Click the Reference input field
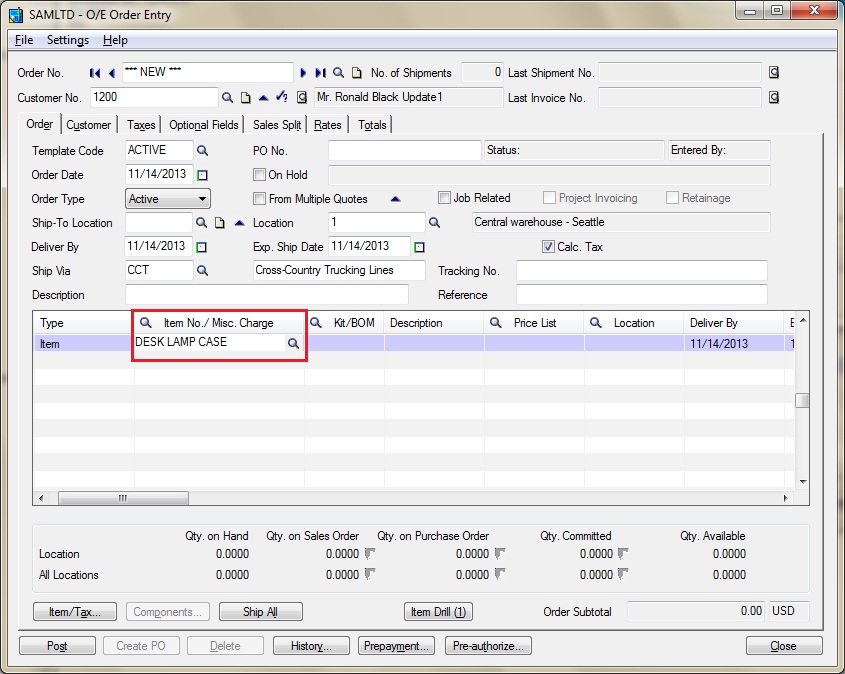845x674 pixels. [x=642, y=295]
